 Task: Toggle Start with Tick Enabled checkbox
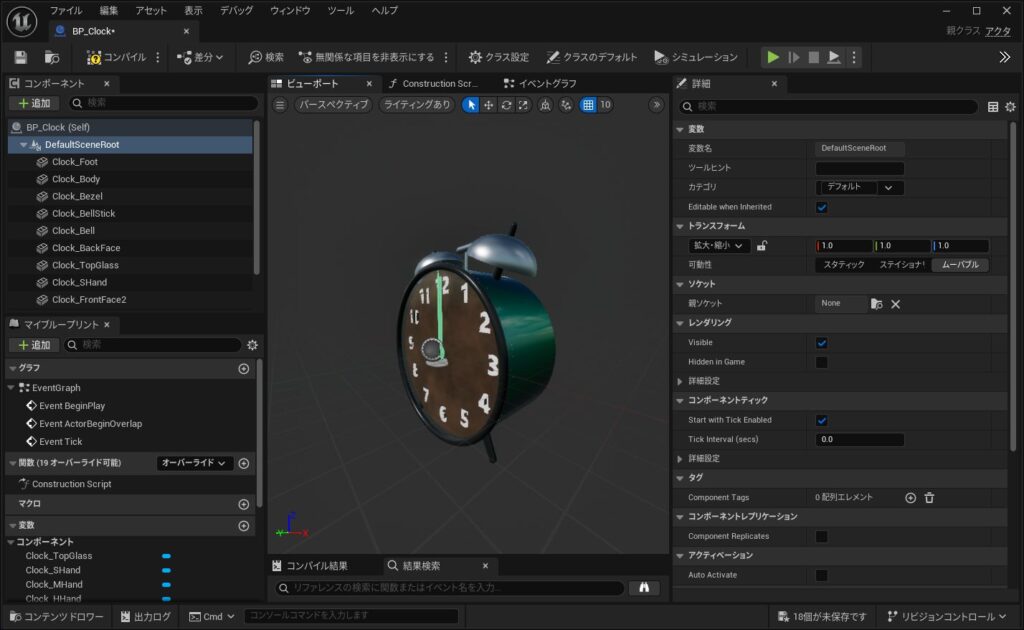(x=822, y=420)
